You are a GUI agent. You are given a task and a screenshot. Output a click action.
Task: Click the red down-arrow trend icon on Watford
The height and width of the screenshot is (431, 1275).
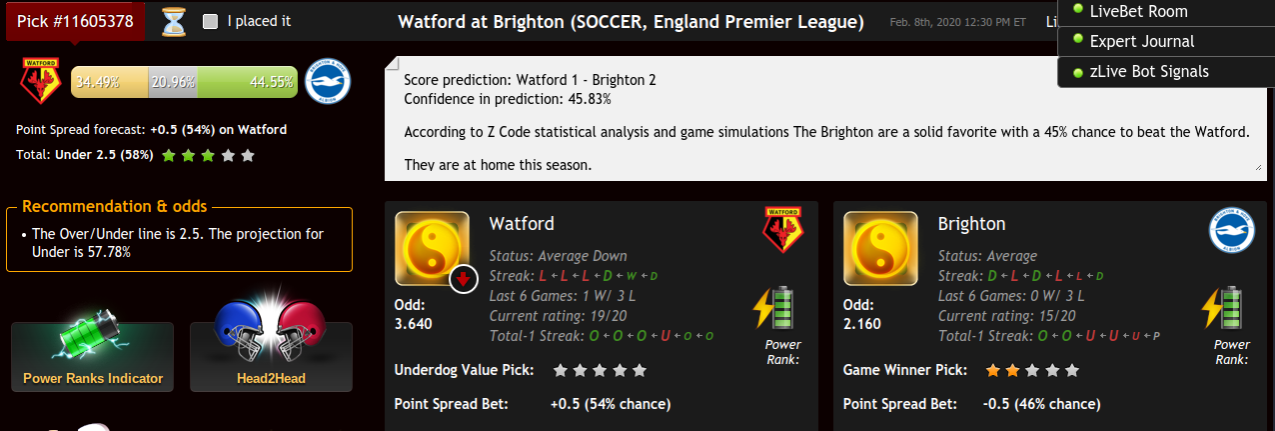point(463,279)
